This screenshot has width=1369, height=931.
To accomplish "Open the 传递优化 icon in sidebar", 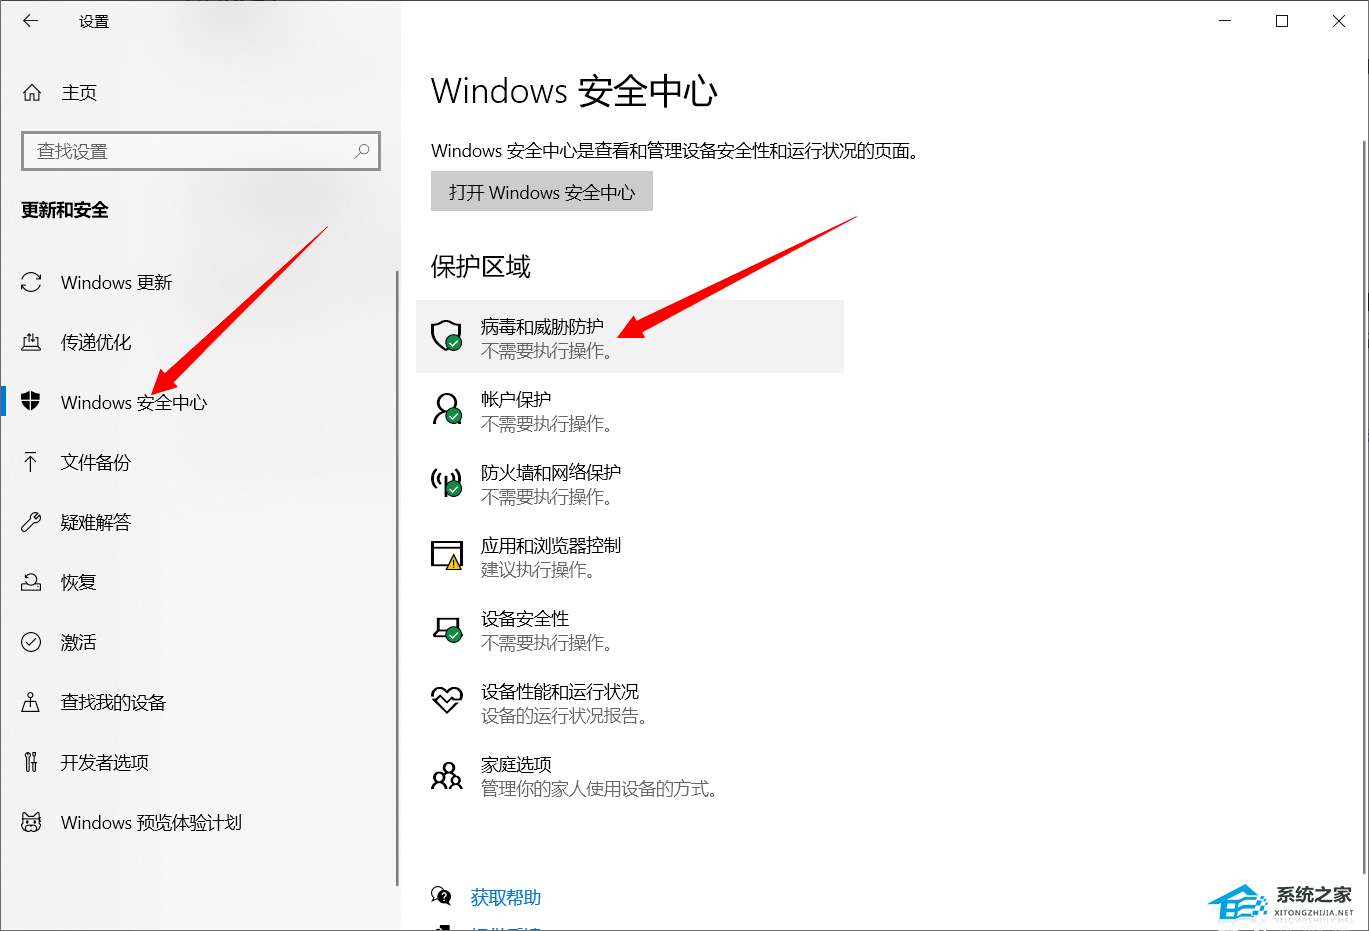I will [x=31, y=342].
